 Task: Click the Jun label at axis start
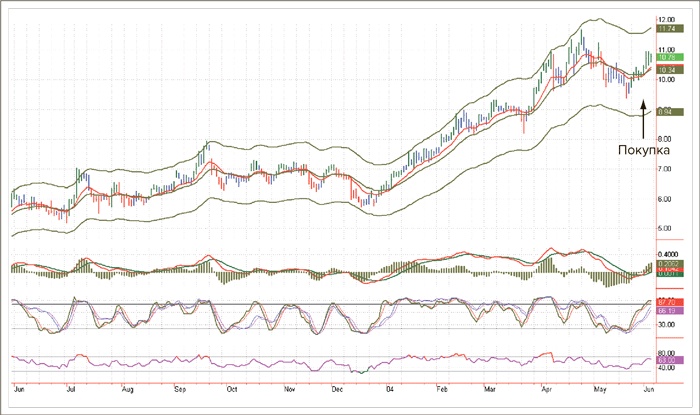click(x=17, y=383)
